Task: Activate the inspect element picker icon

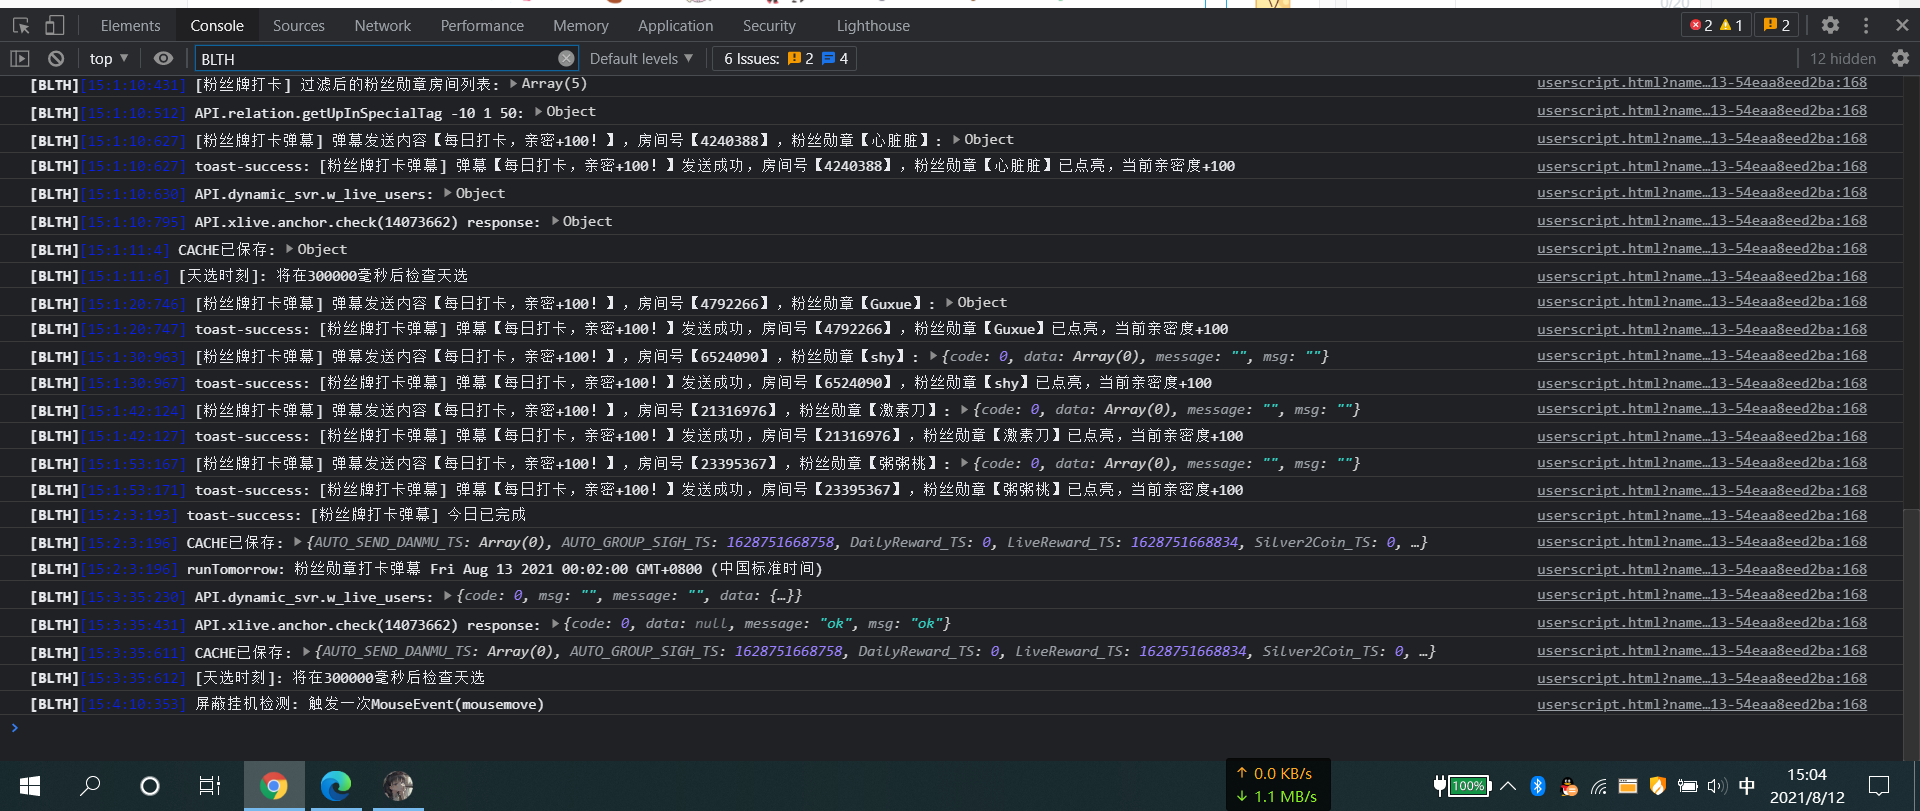Action: pyautogui.click(x=21, y=25)
